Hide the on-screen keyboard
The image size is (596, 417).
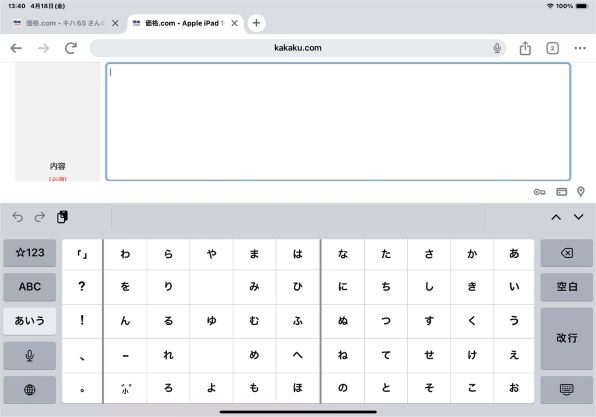(566, 390)
